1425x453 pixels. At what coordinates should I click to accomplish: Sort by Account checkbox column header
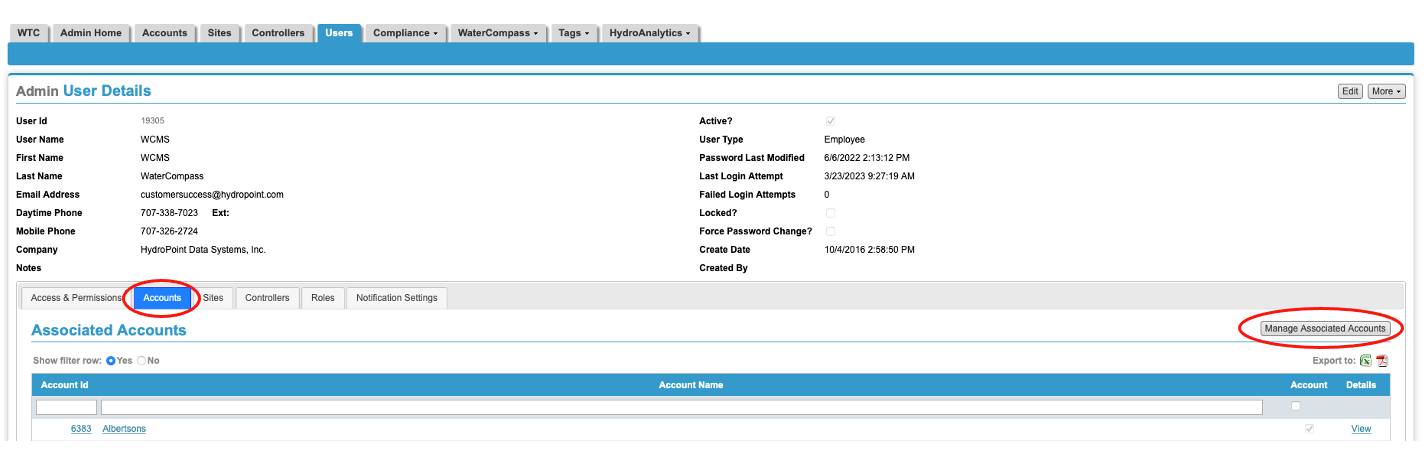coord(1309,385)
